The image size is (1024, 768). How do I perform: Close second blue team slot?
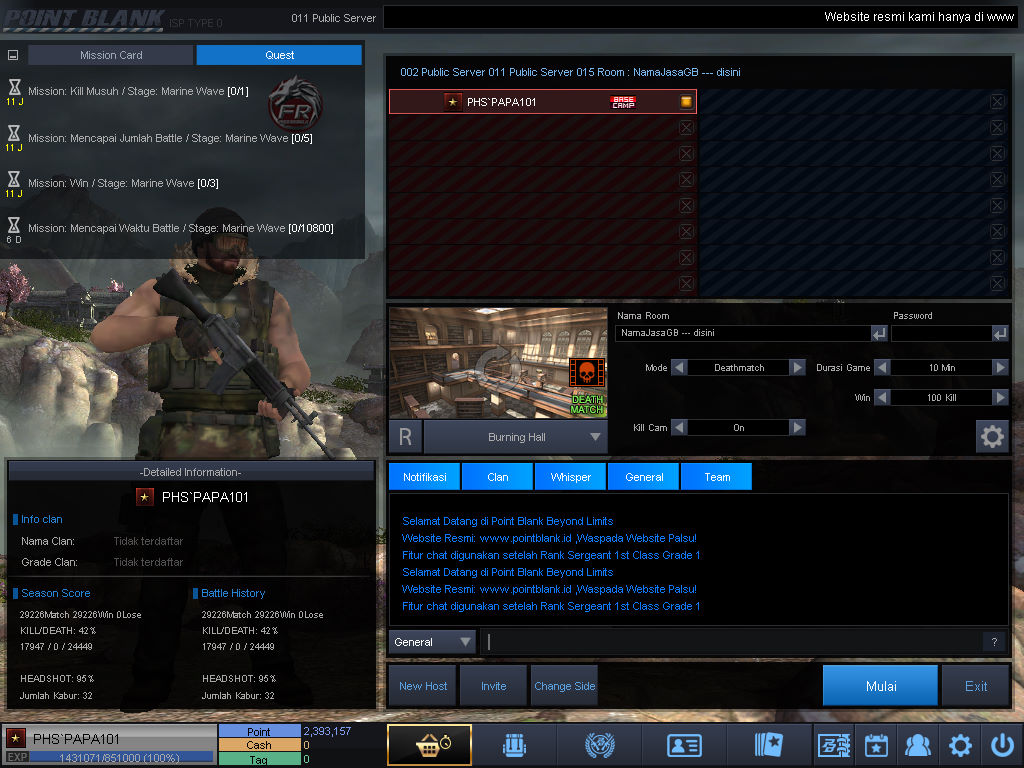click(x=997, y=127)
